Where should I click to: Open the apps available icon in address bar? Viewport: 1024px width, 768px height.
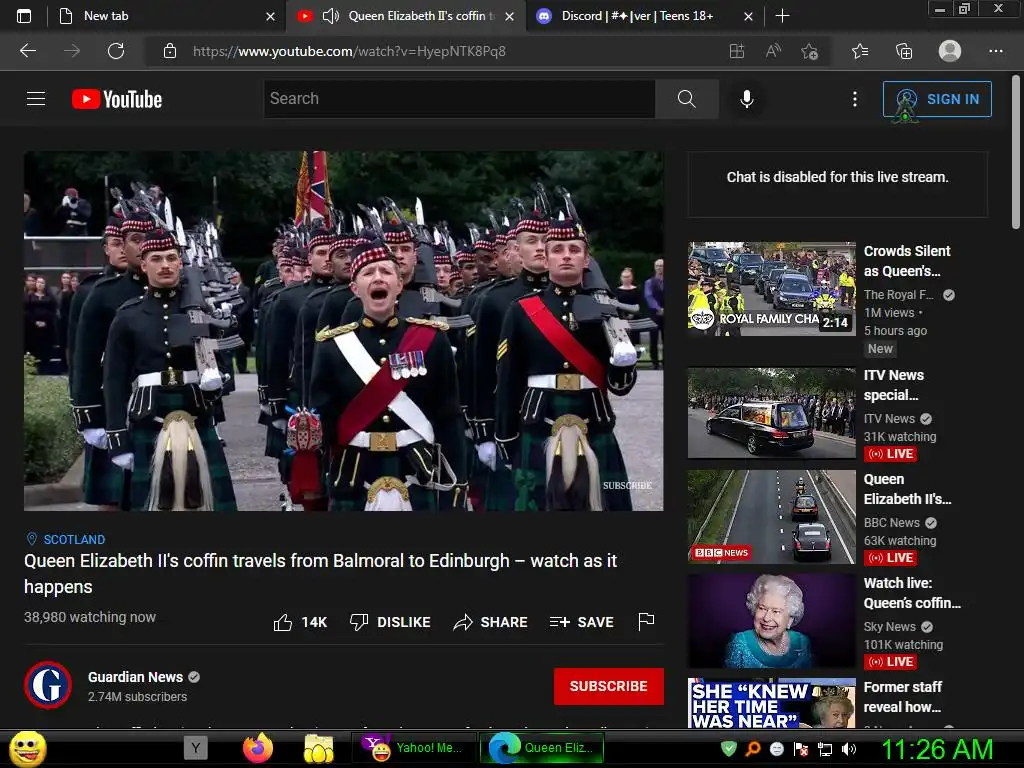coord(737,51)
